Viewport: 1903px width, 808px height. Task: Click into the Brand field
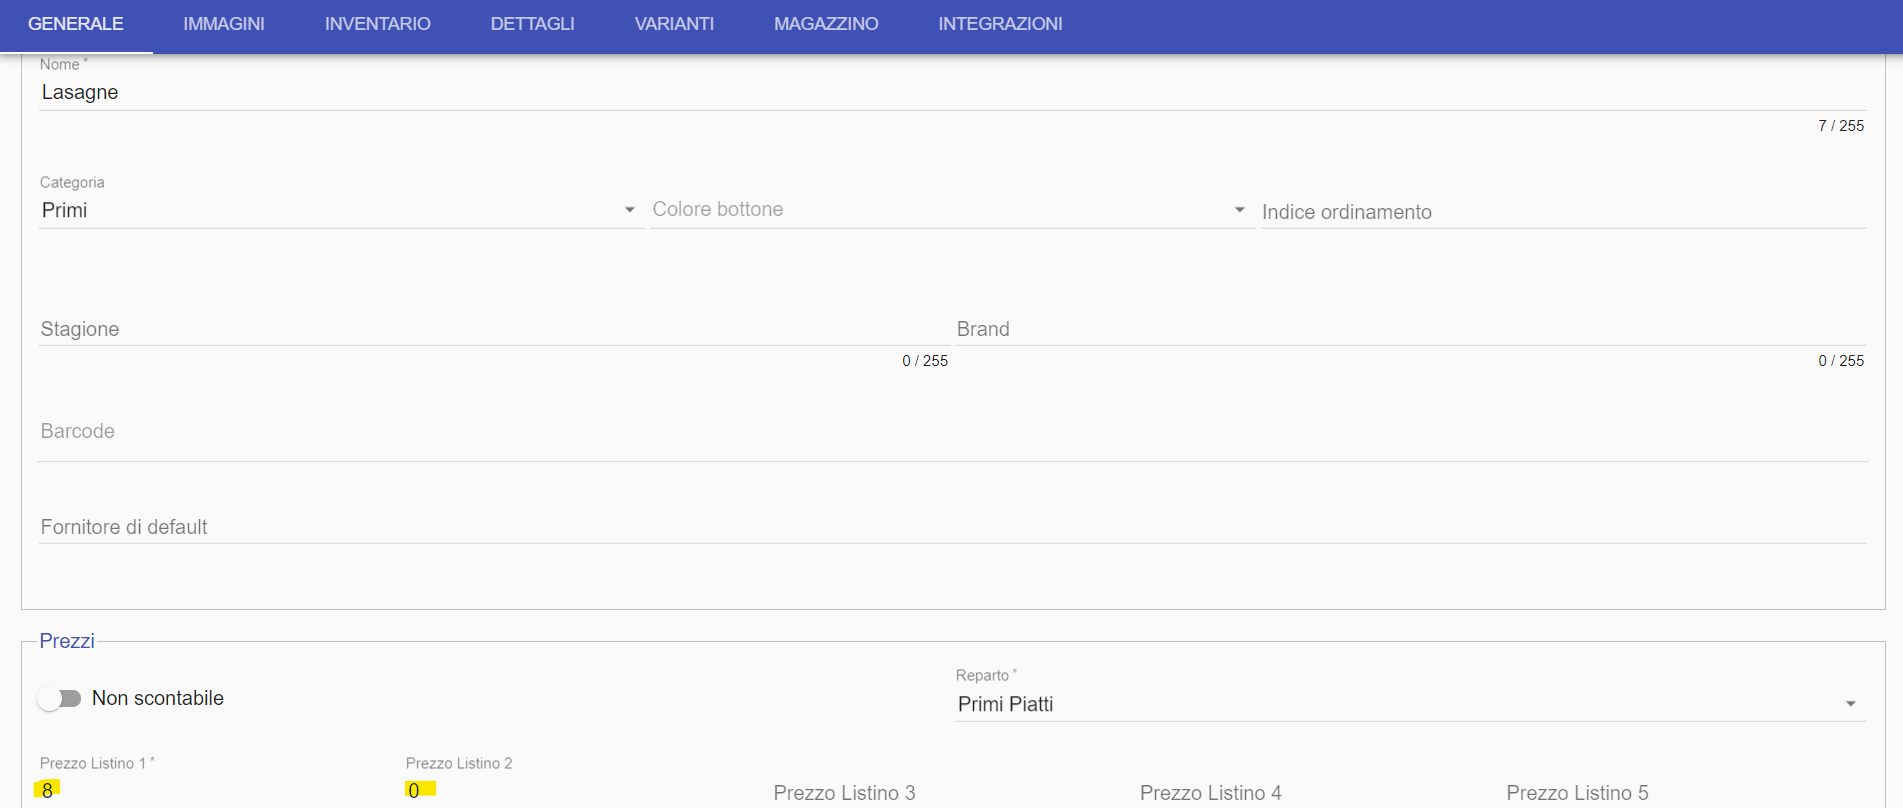click(x=1411, y=329)
